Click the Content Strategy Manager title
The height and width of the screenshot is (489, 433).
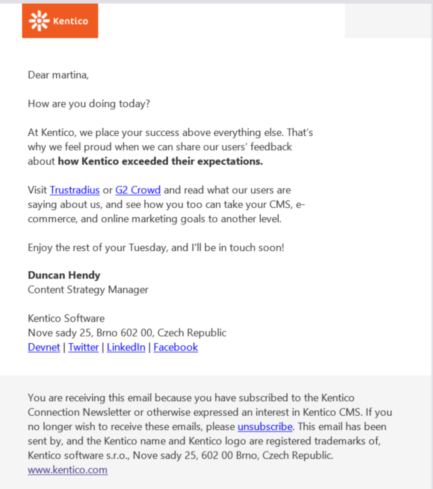(x=88, y=290)
